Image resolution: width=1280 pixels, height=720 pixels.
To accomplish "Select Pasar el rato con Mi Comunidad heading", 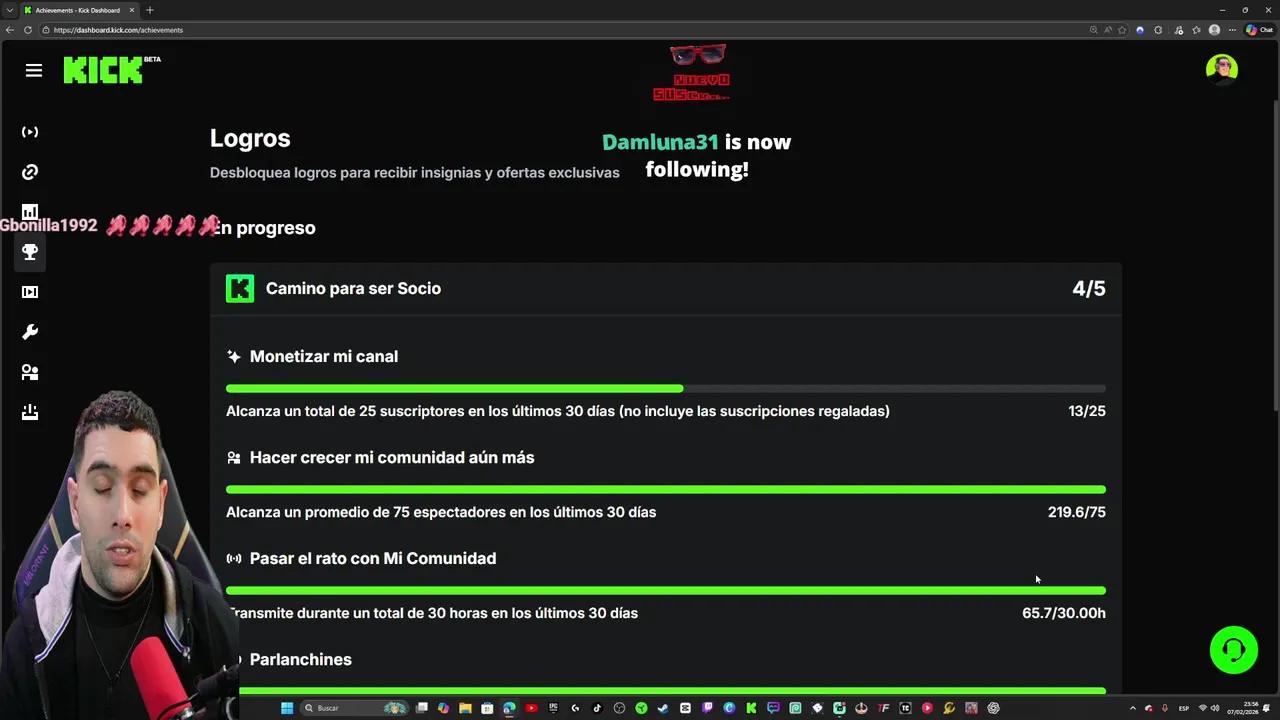I will pos(373,558).
